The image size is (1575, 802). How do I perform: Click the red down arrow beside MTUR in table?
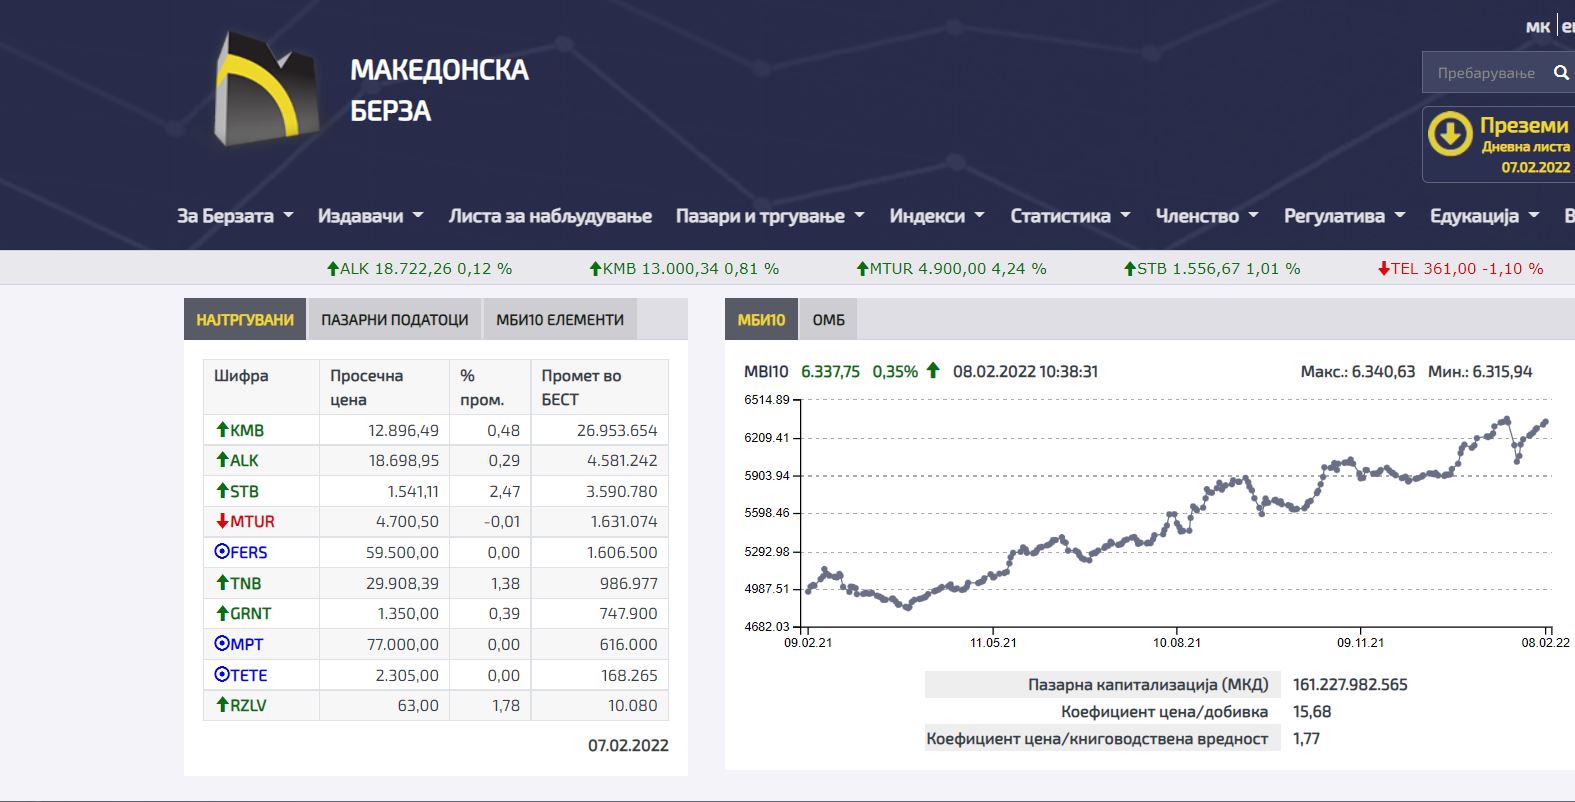(222, 521)
